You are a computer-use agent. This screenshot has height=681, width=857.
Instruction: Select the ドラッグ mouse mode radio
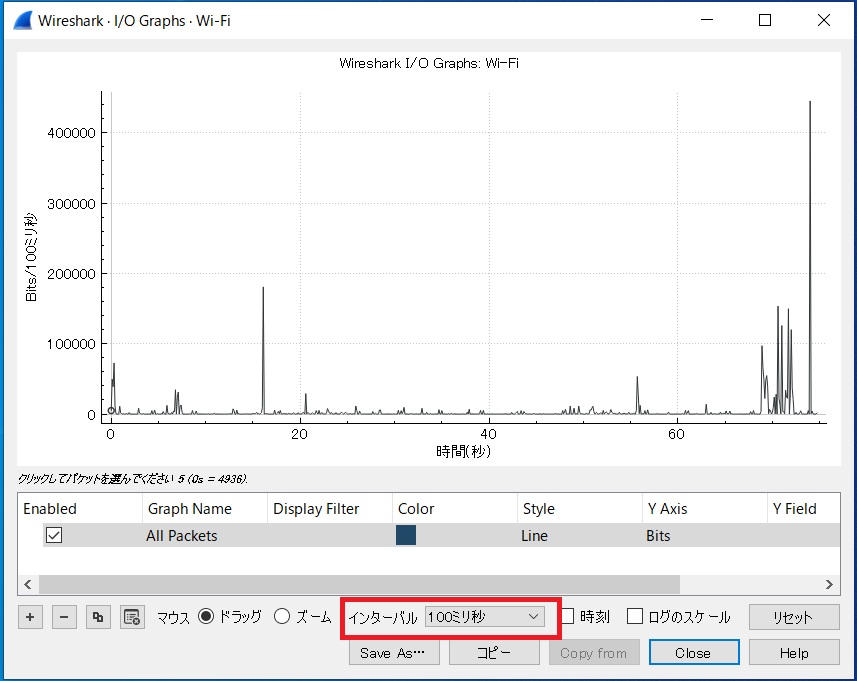tap(206, 617)
